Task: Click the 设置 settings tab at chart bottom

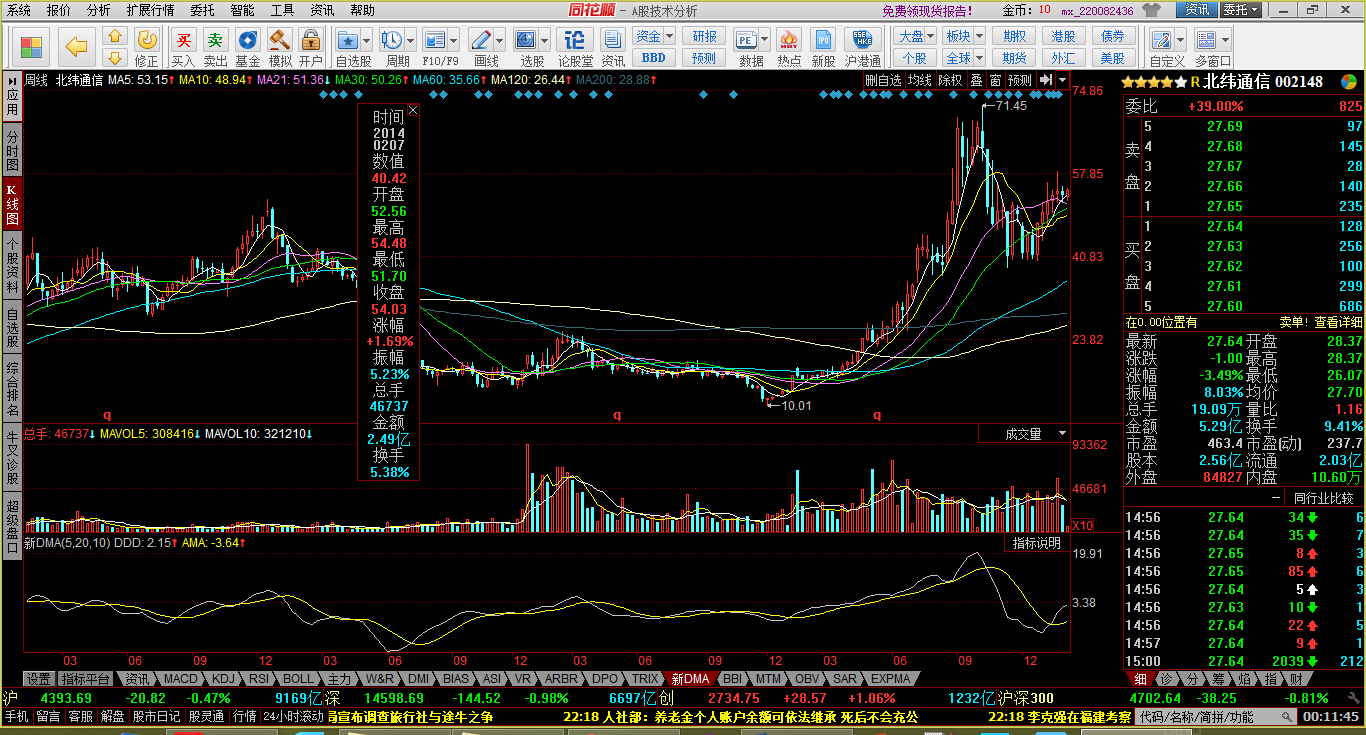Action: 38,678
